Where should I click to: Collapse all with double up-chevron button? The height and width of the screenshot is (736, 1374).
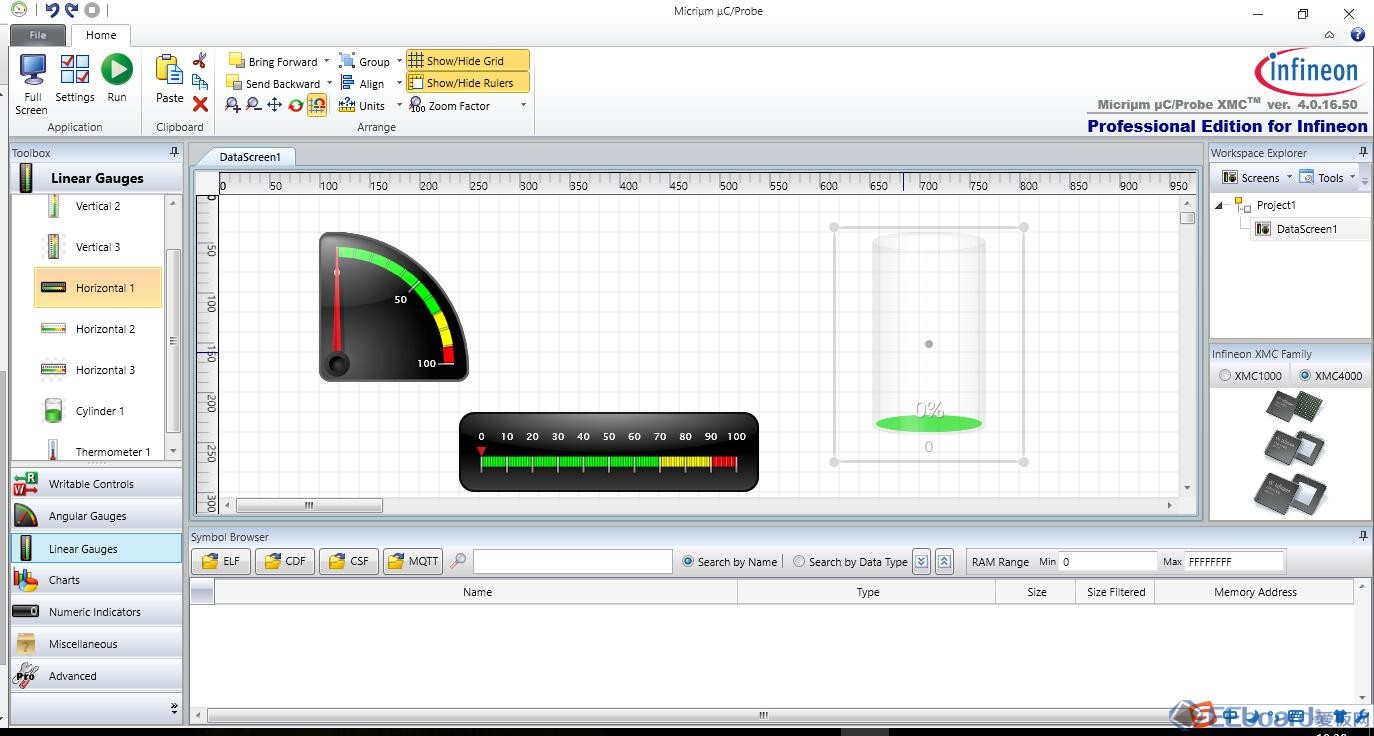[945, 562]
